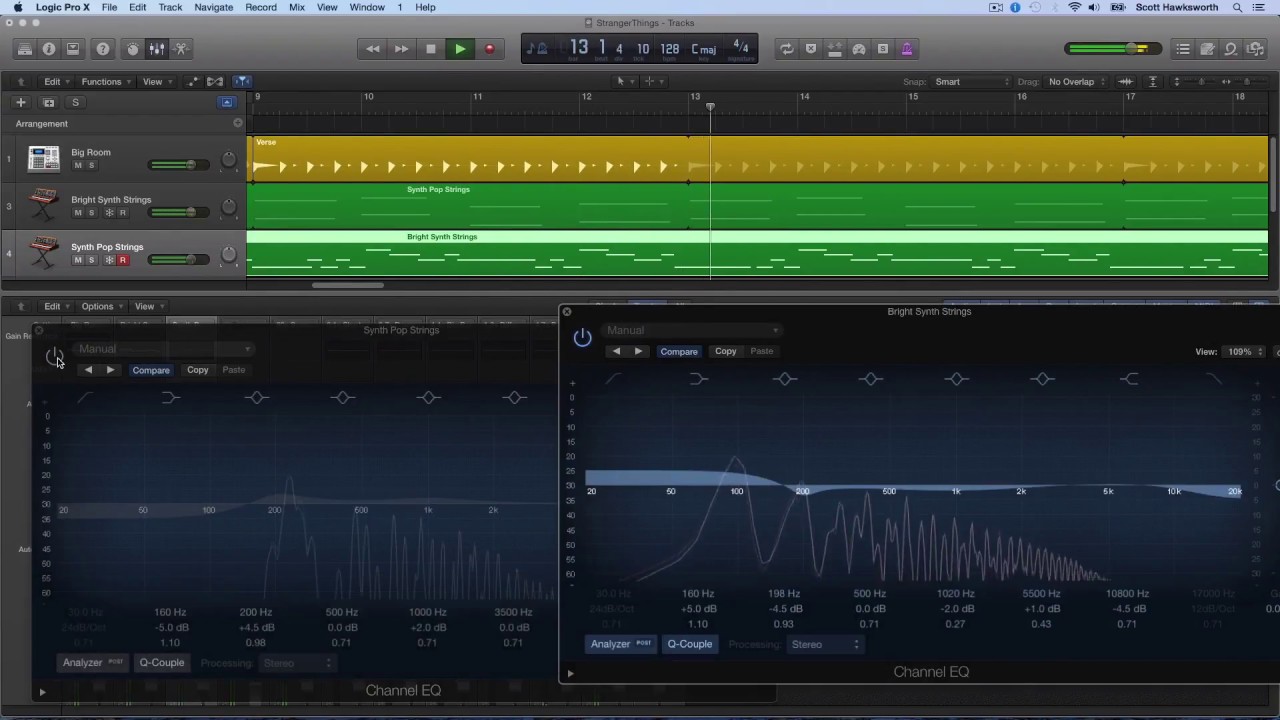Image resolution: width=1280 pixels, height=720 pixels.
Task: Click Q-Couple in Synth Pop Strings EQ
Action: tap(162, 663)
